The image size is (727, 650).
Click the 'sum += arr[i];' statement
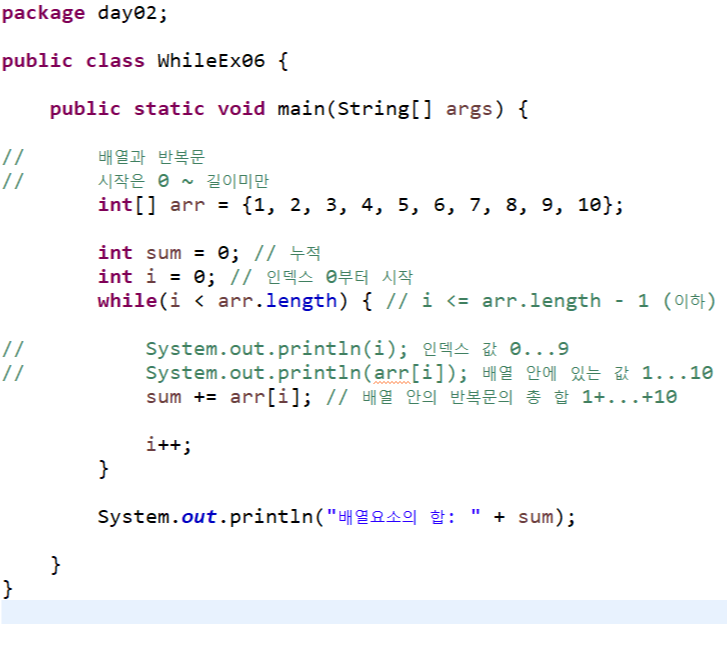point(229,397)
